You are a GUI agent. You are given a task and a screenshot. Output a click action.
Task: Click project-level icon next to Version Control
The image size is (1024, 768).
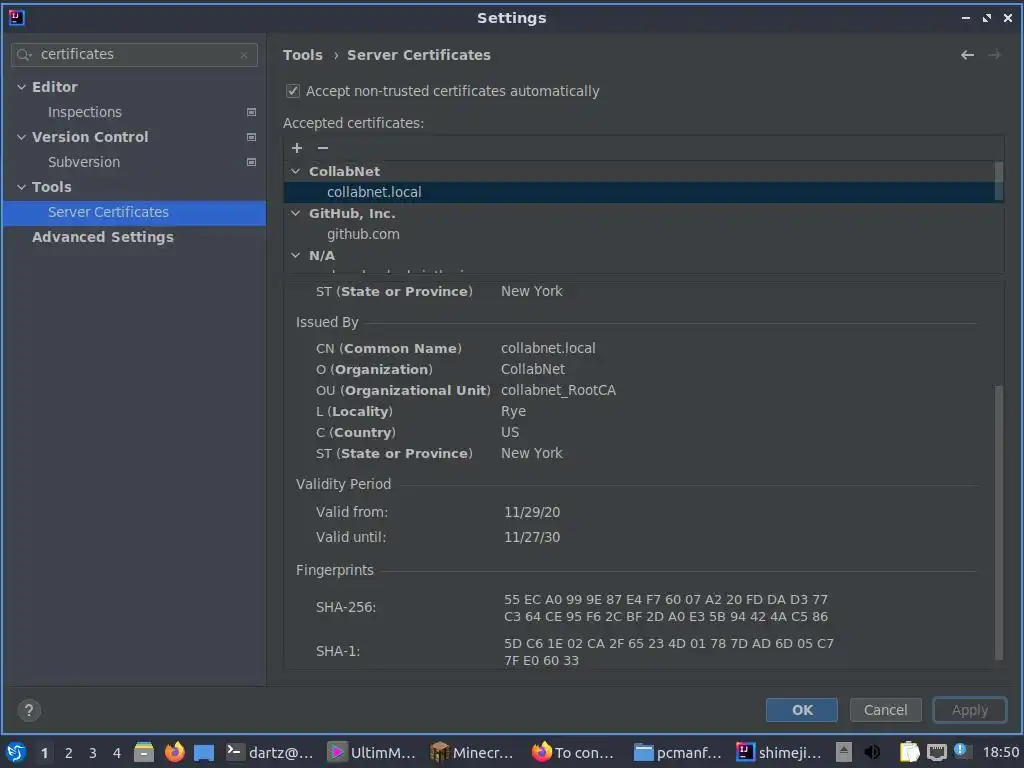coord(251,137)
